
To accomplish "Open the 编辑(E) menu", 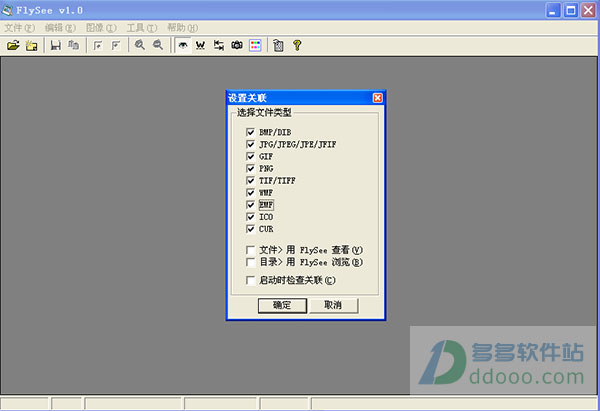I will pyautogui.click(x=60, y=28).
